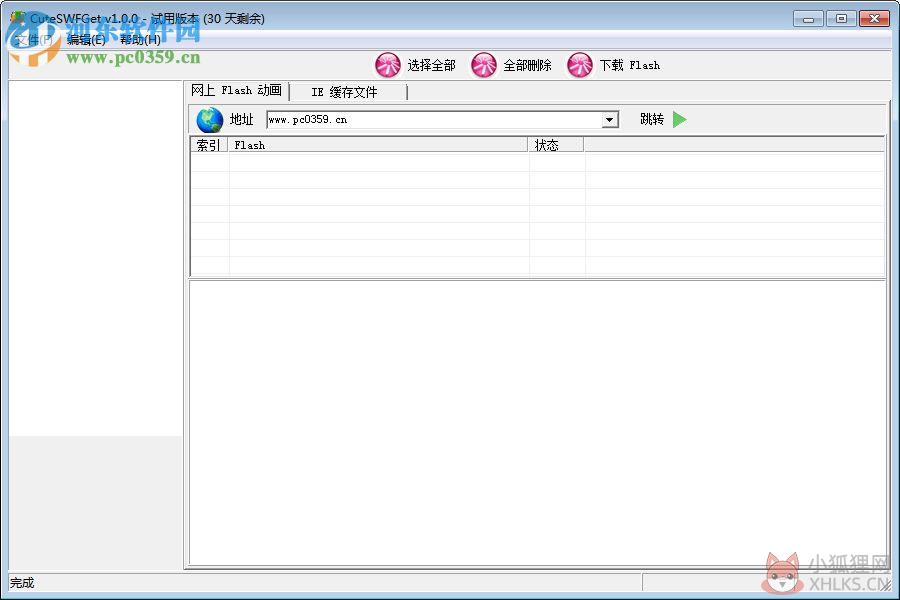Click the green Go arrow icon
The width and height of the screenshot is (900, 600).
click(680, 119)
